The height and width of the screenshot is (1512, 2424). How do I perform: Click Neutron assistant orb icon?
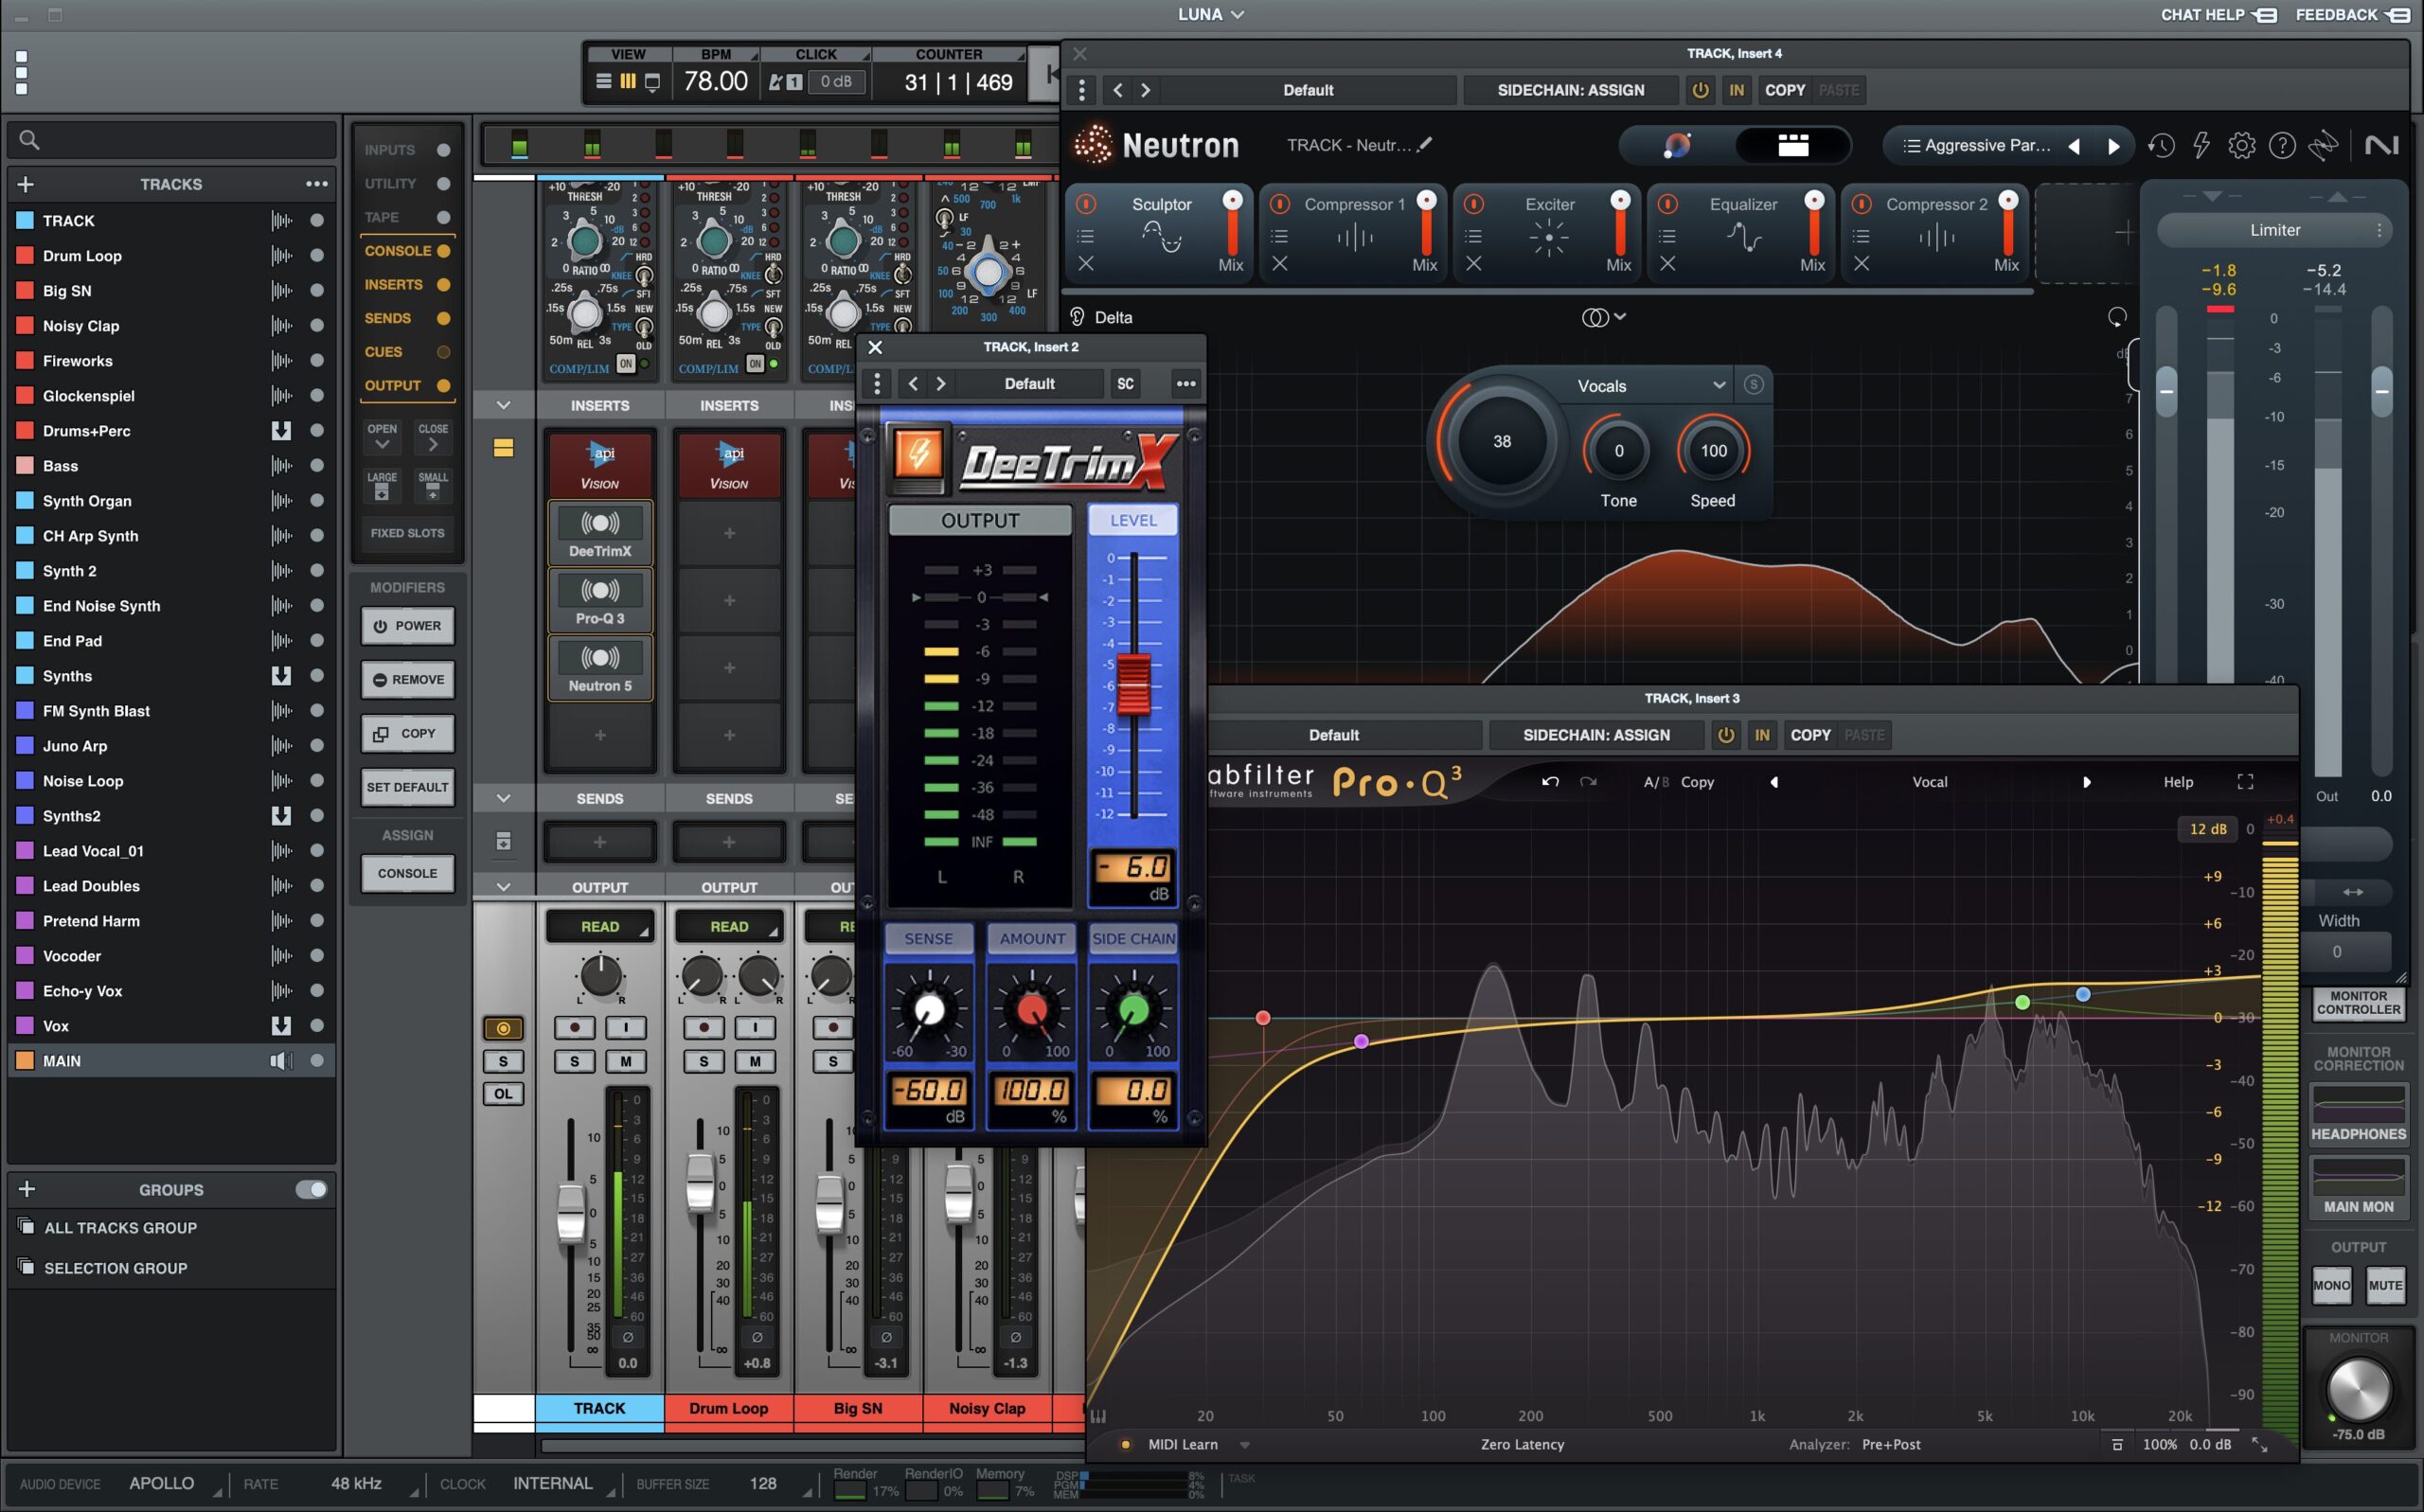click(1677, 146)
